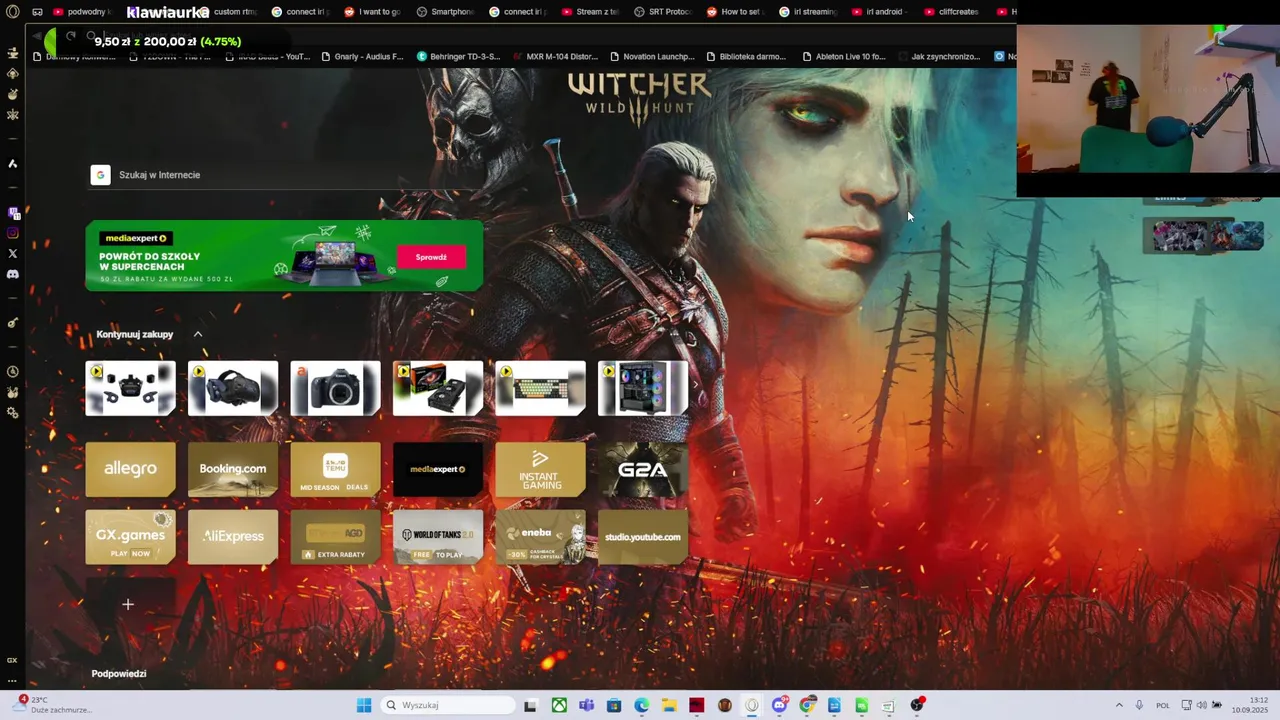Image resolution: width=1280 pixels, height=720 pixels.
Task: Open the World of Tanks speed dial tile
Action: [438, 537]
